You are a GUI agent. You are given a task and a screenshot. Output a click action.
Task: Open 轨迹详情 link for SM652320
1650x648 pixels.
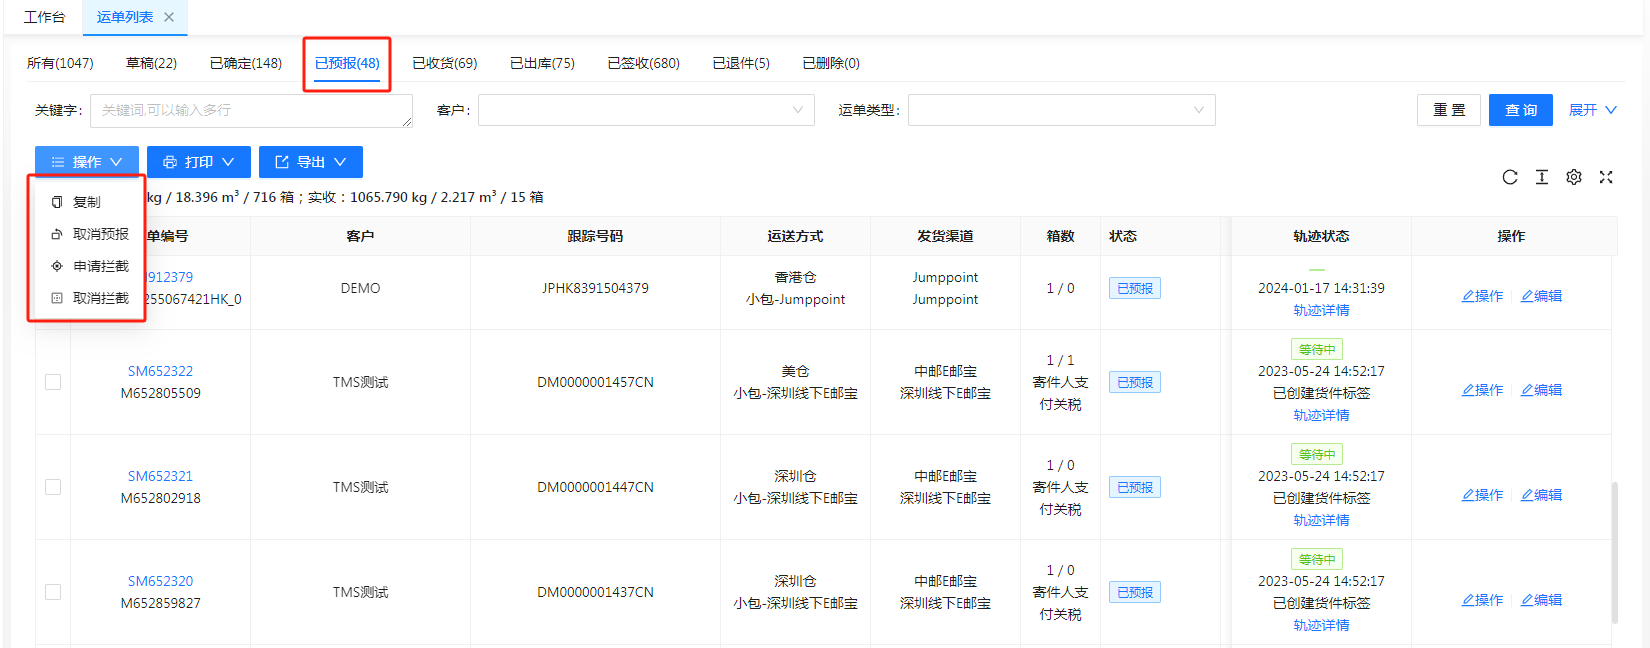tap(1321, 625)
